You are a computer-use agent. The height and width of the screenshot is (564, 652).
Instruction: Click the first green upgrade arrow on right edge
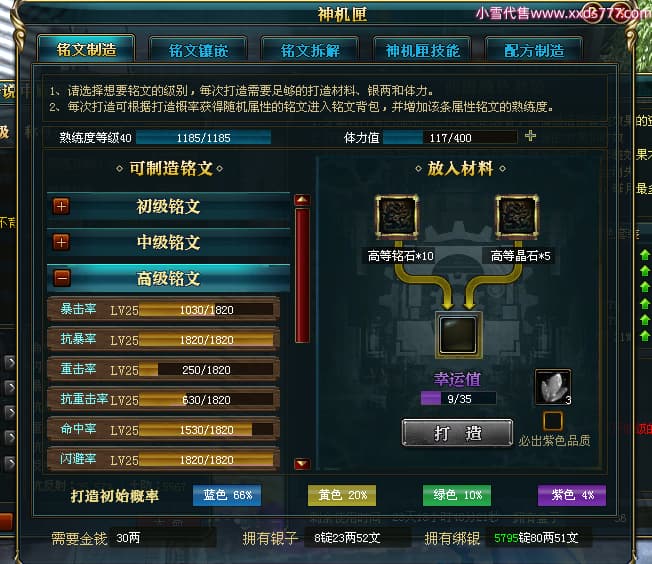click(645, 254)
